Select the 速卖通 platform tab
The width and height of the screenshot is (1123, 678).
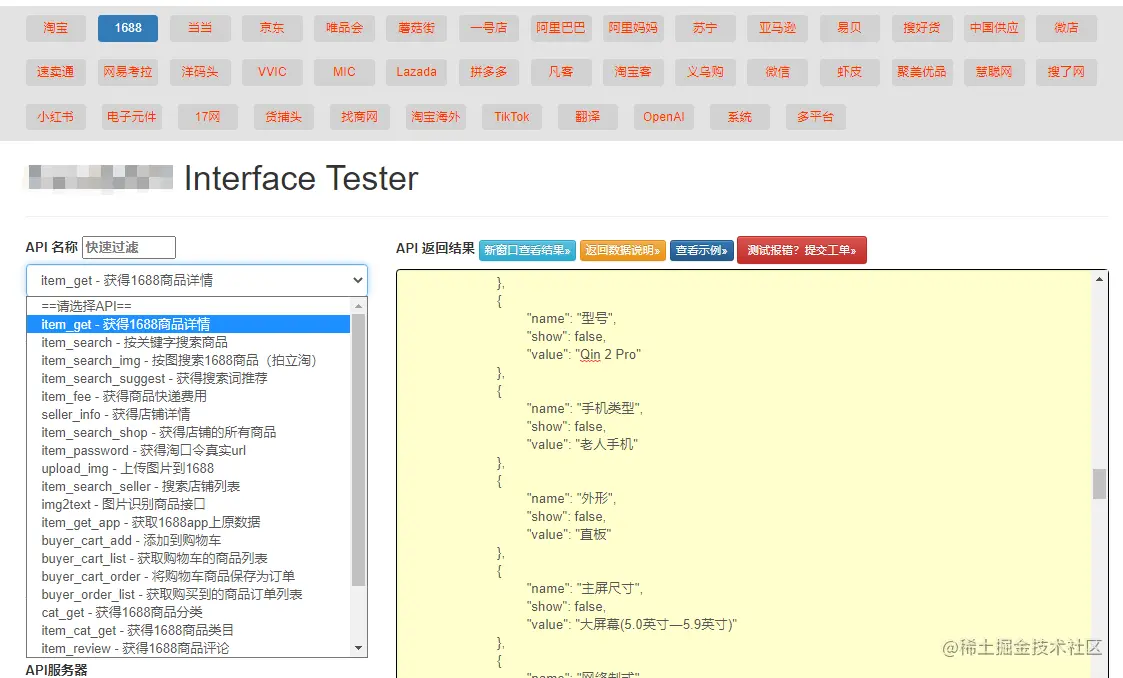[55, 72]
